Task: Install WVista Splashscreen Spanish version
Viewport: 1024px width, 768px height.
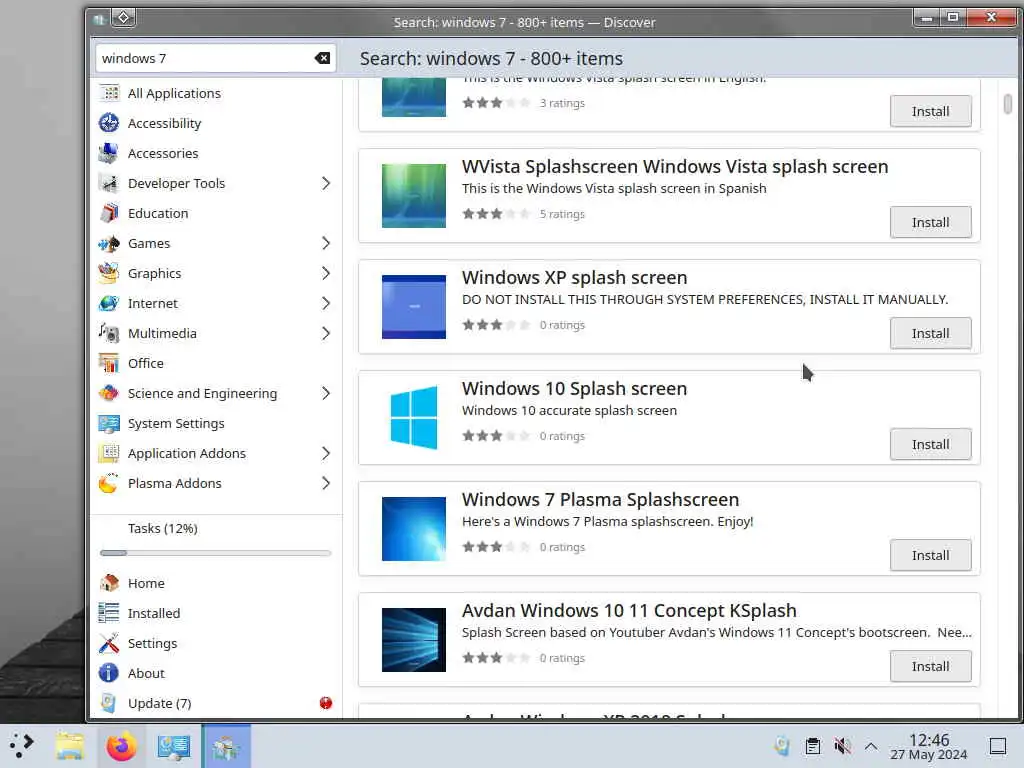Action: 931,223
